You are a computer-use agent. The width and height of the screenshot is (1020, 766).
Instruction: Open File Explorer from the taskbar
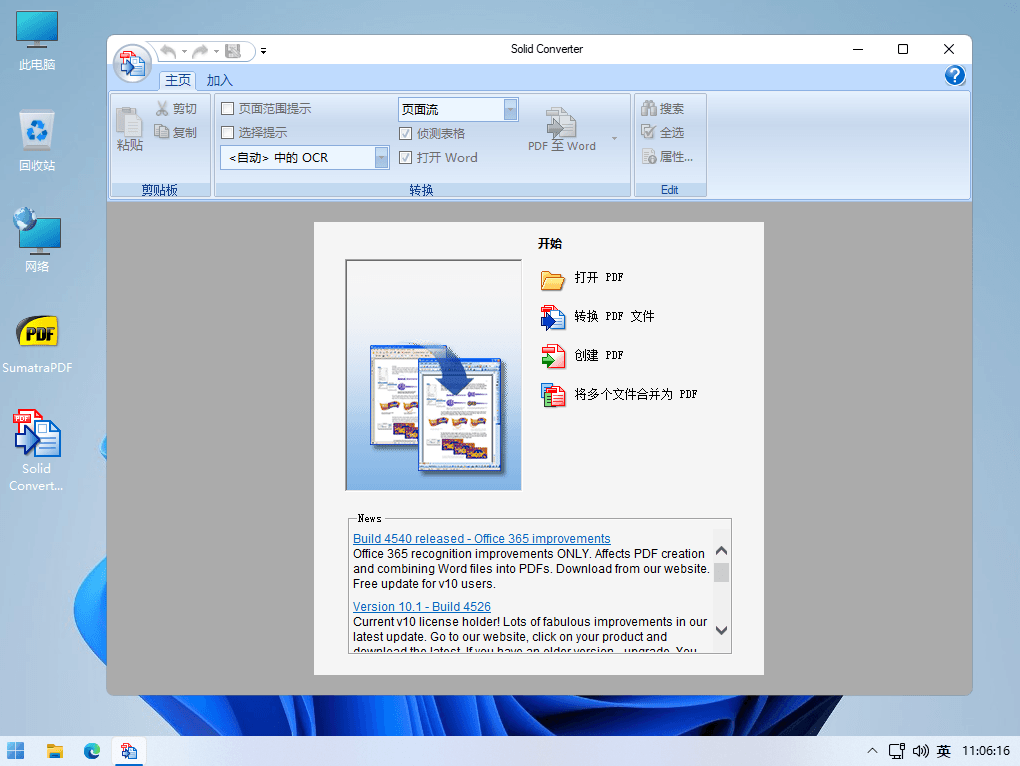pos(55,751)
